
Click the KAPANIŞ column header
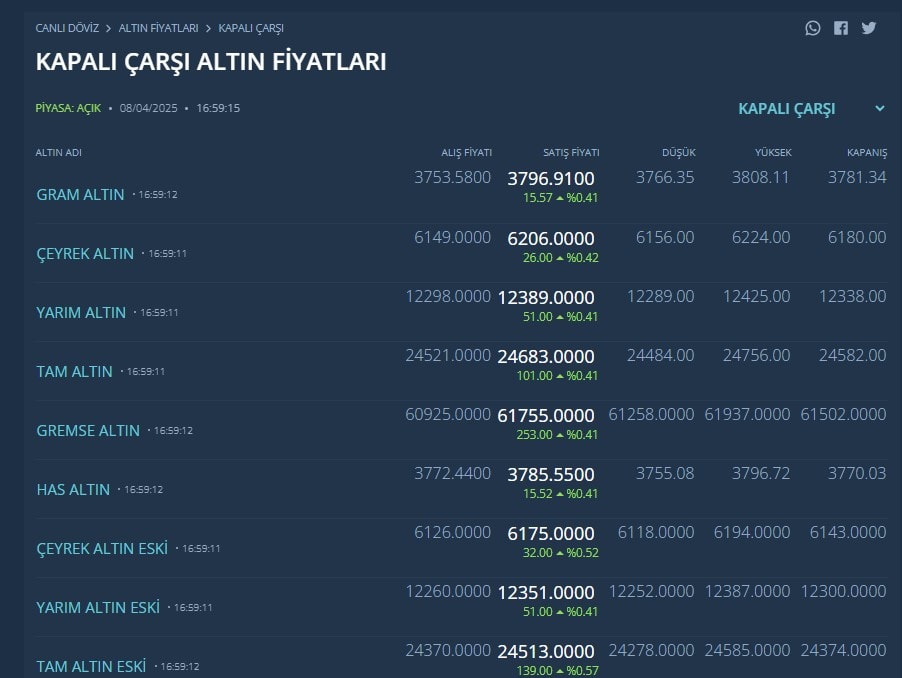(865, 153)
